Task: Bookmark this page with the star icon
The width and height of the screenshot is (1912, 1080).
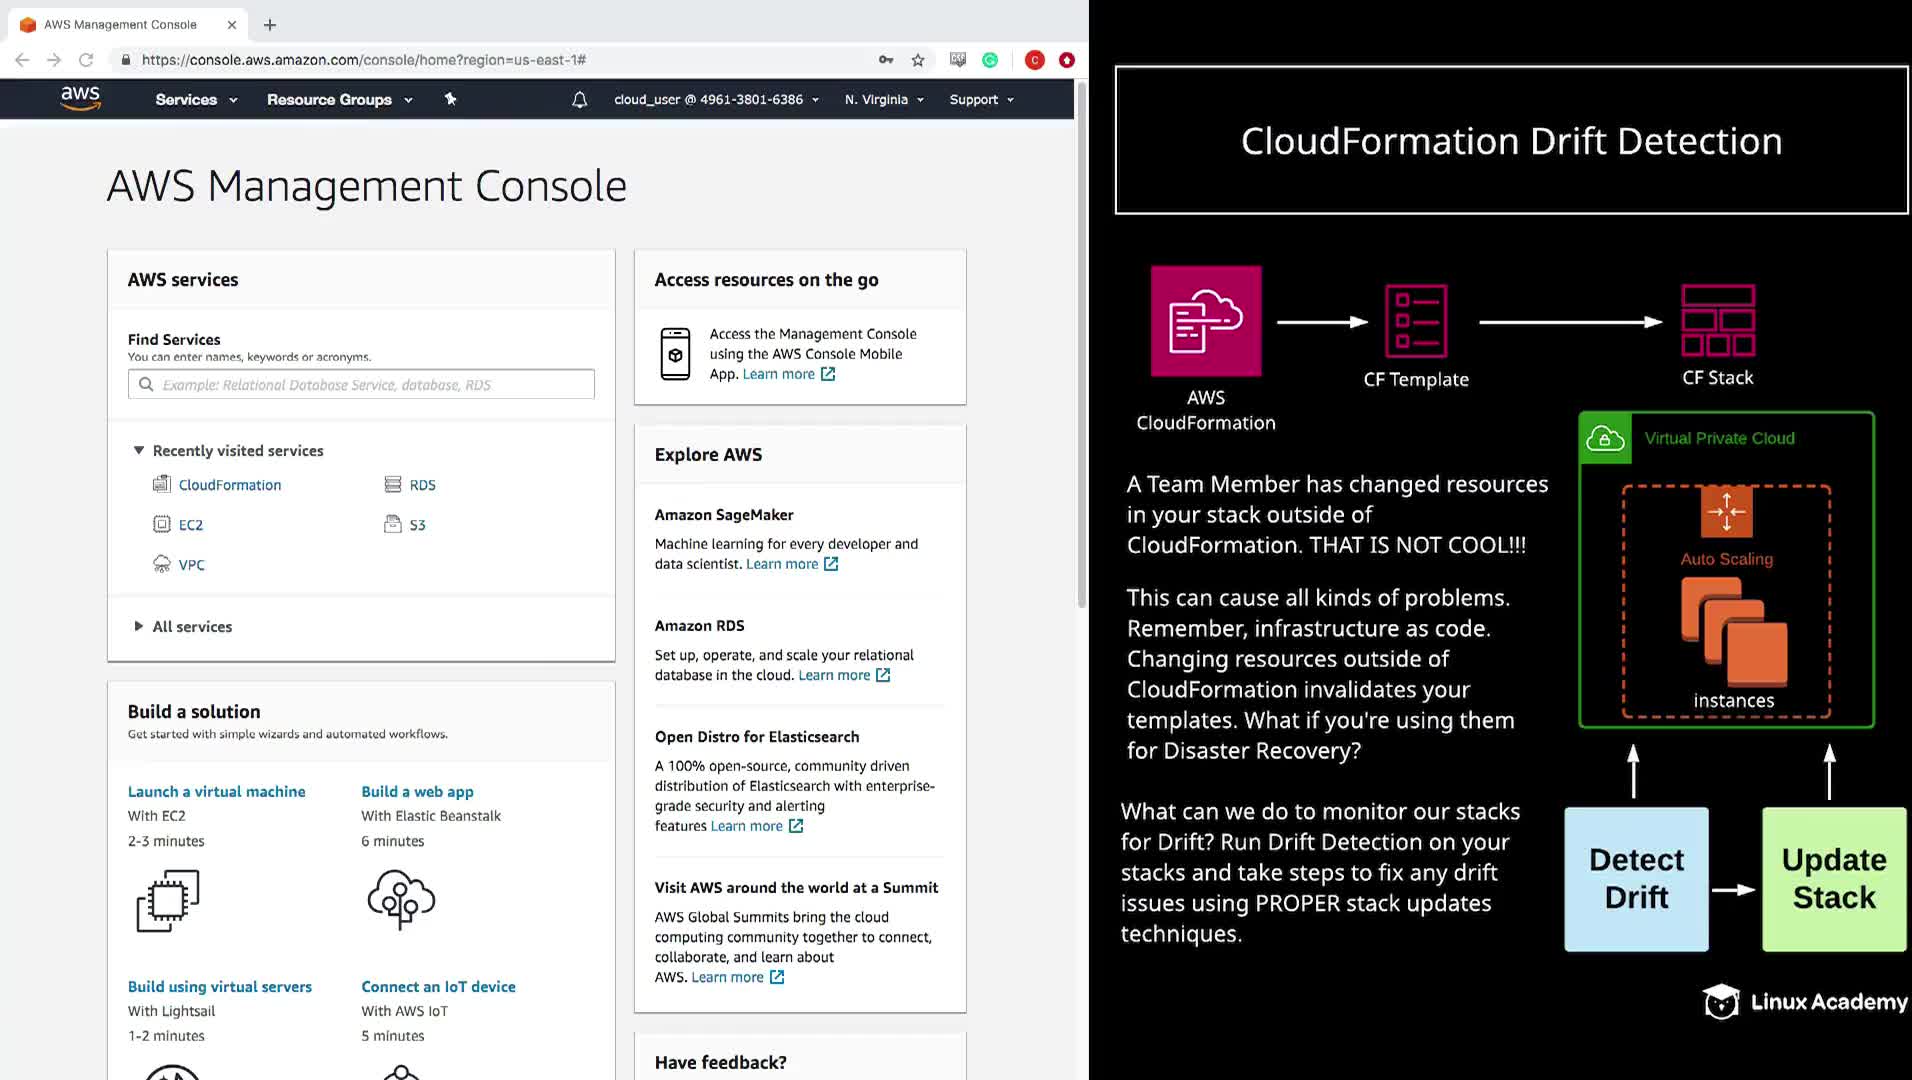Action: tap(918, 60)
